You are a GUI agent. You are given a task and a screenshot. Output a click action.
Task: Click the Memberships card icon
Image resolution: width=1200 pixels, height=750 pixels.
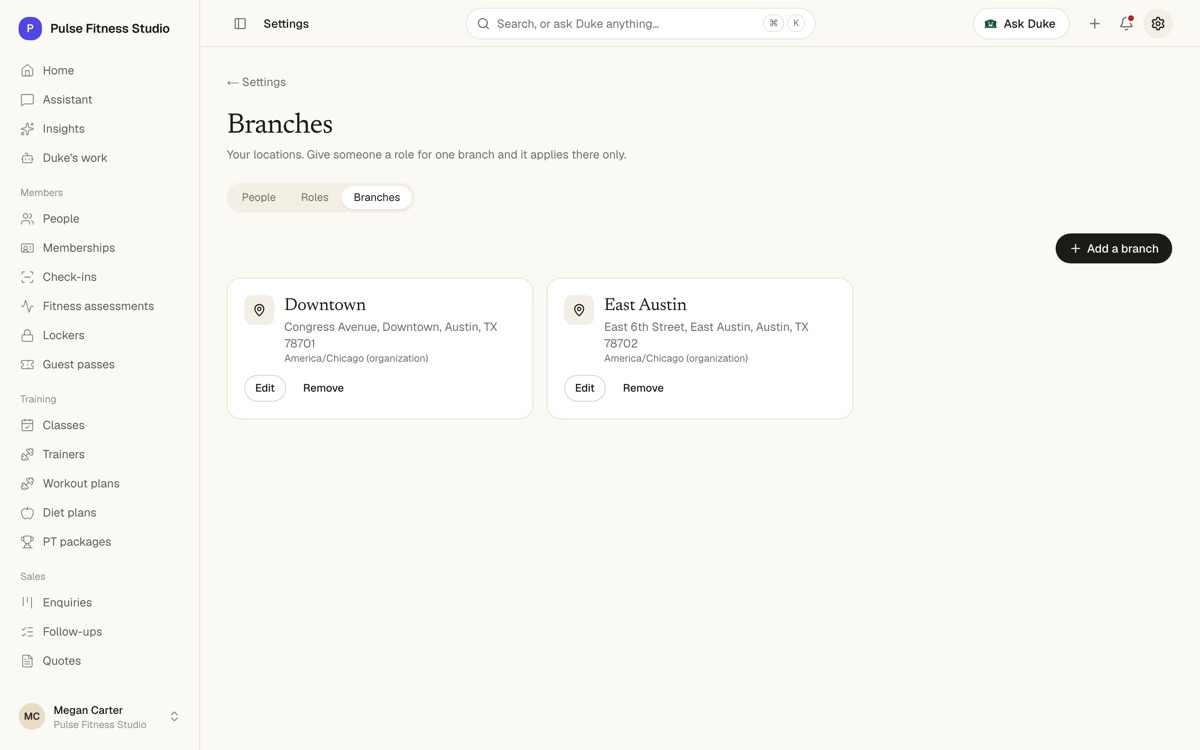(x=27, y=248)
